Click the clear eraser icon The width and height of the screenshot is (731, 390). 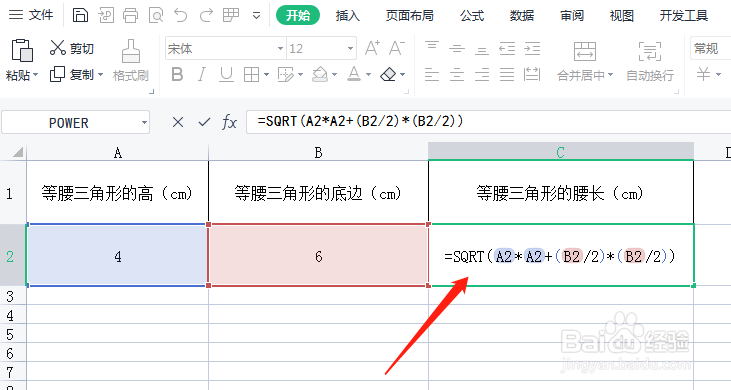[388, 74]
